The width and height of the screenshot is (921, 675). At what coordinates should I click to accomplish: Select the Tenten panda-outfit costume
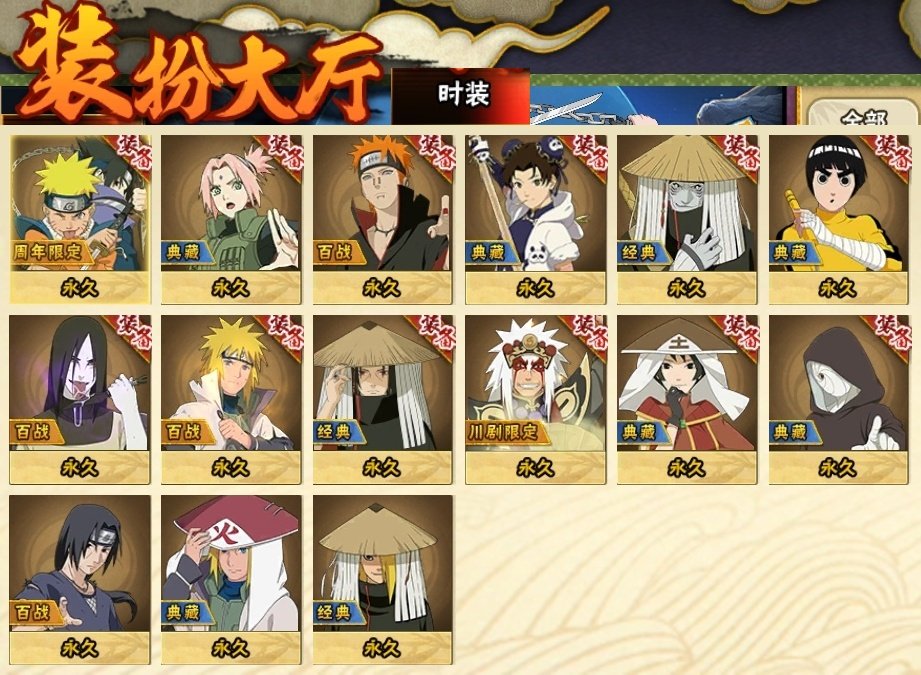536,220
